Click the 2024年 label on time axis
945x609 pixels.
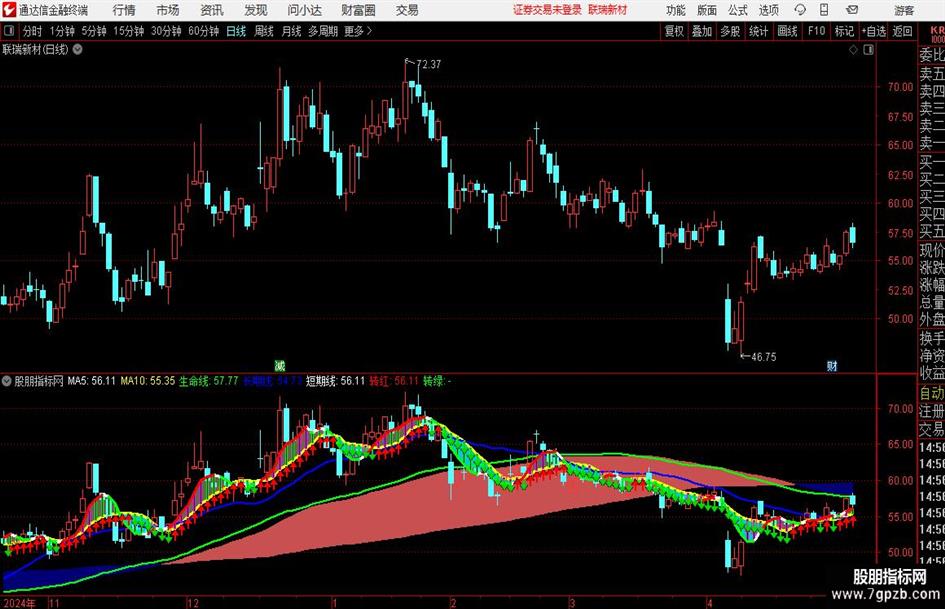(19, 603)
